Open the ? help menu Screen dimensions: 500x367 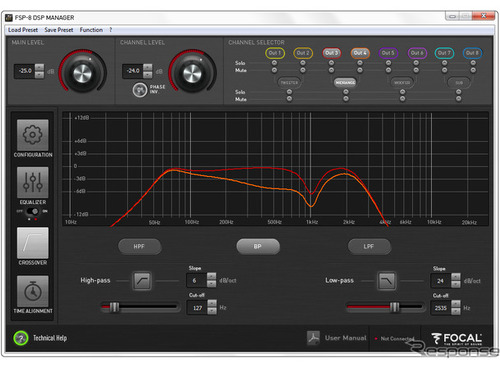pyautogui.click(x=110, y=30)
